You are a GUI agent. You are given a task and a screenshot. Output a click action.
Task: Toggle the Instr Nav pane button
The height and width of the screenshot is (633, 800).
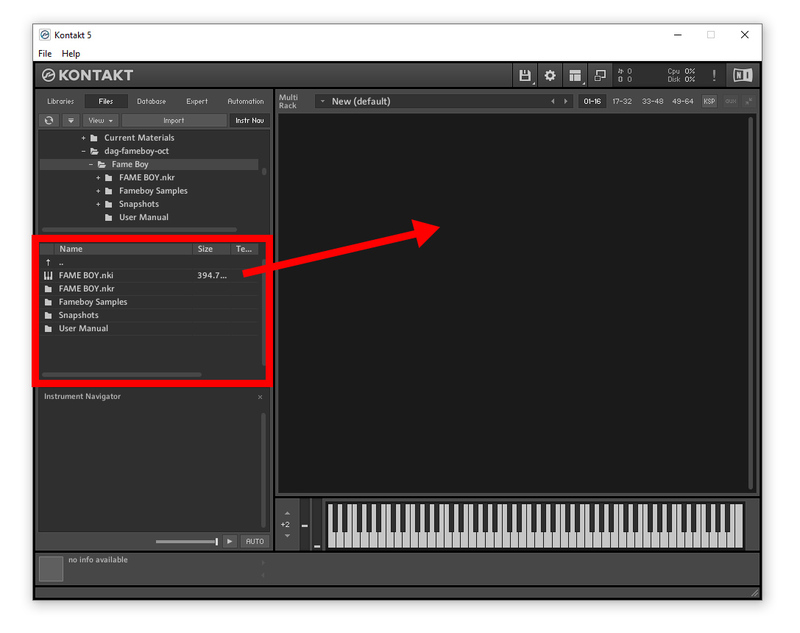(249, 120)
